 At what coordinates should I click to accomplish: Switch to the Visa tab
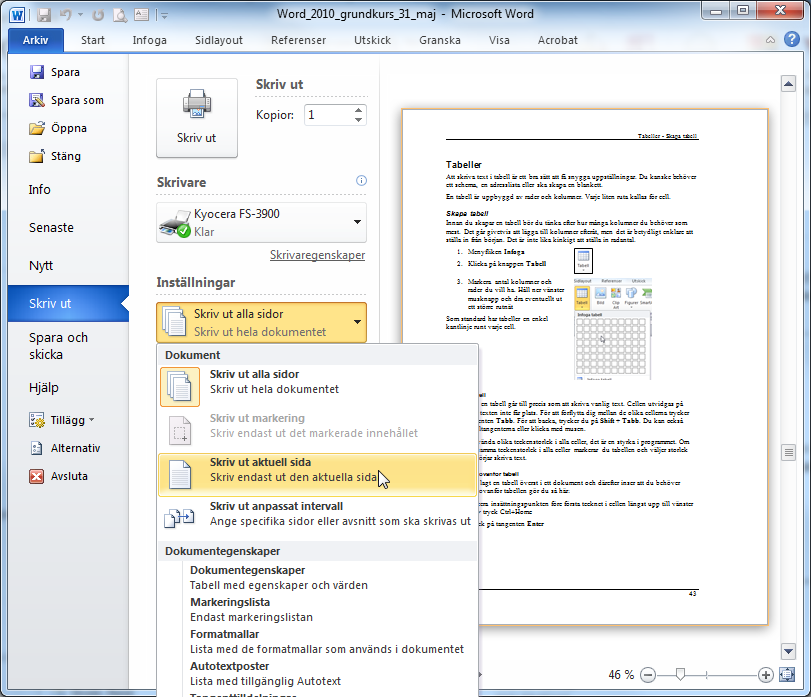[499, 40]
